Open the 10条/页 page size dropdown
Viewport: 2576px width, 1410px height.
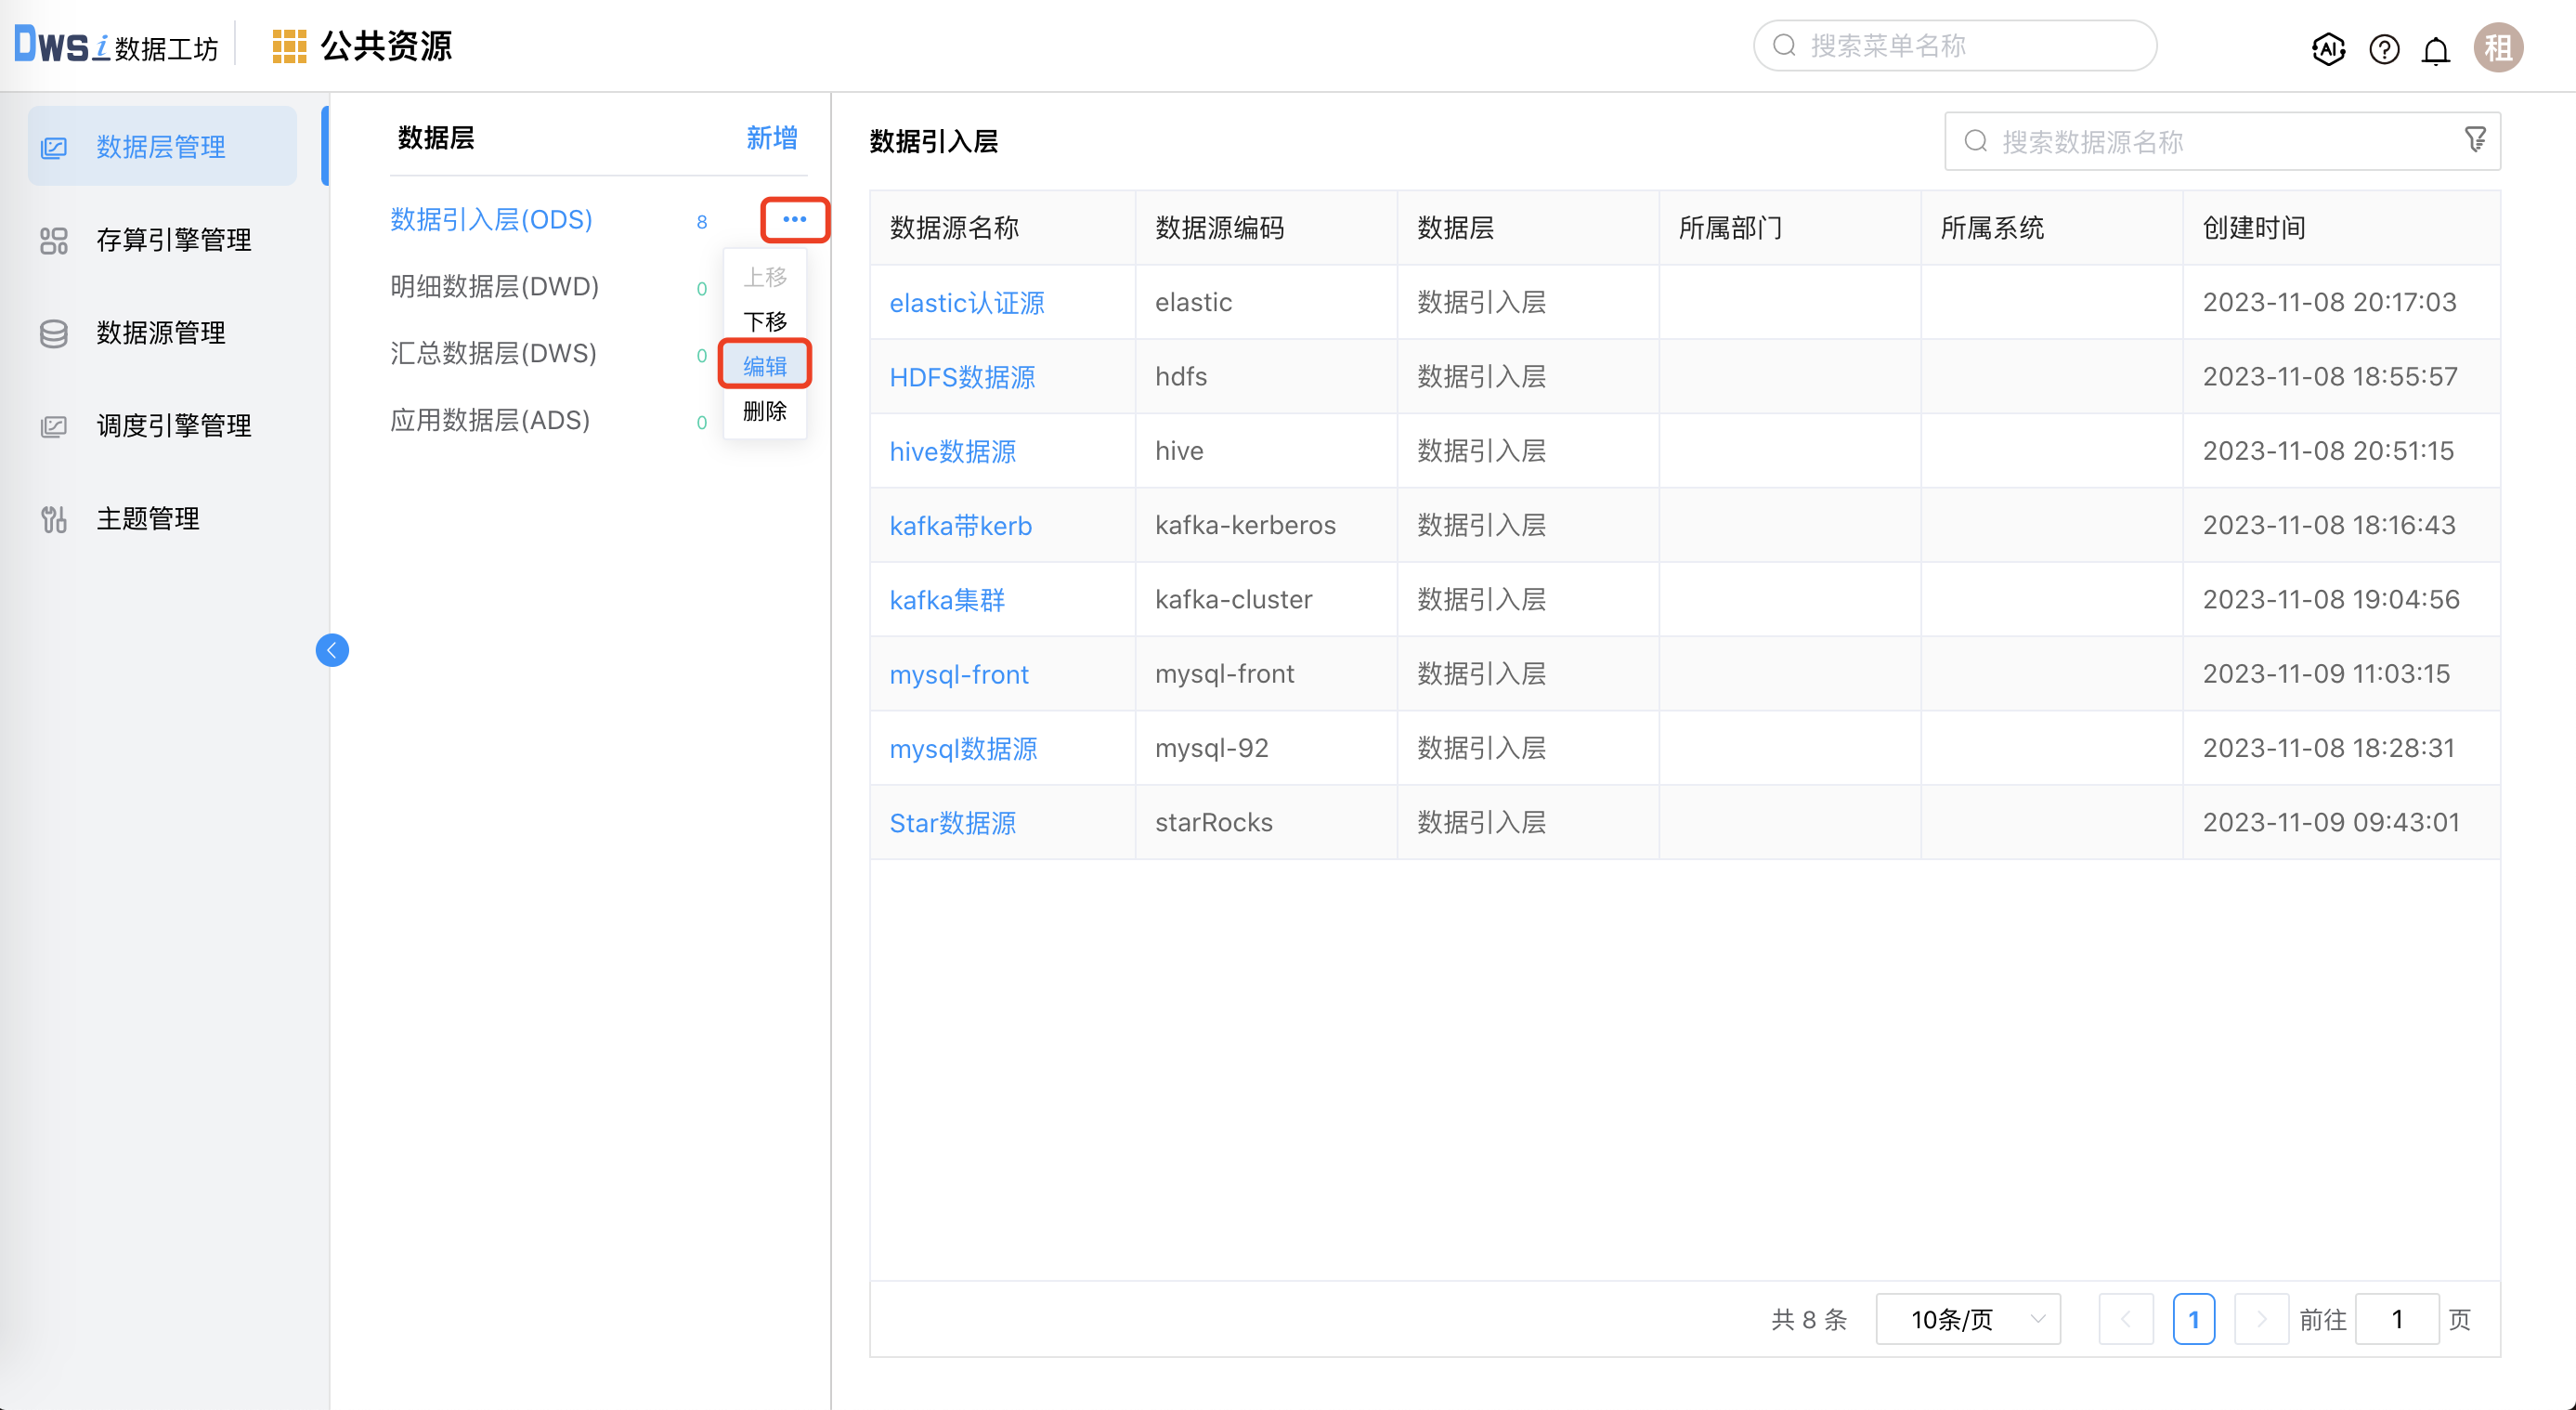[x=1966, y=1319]
